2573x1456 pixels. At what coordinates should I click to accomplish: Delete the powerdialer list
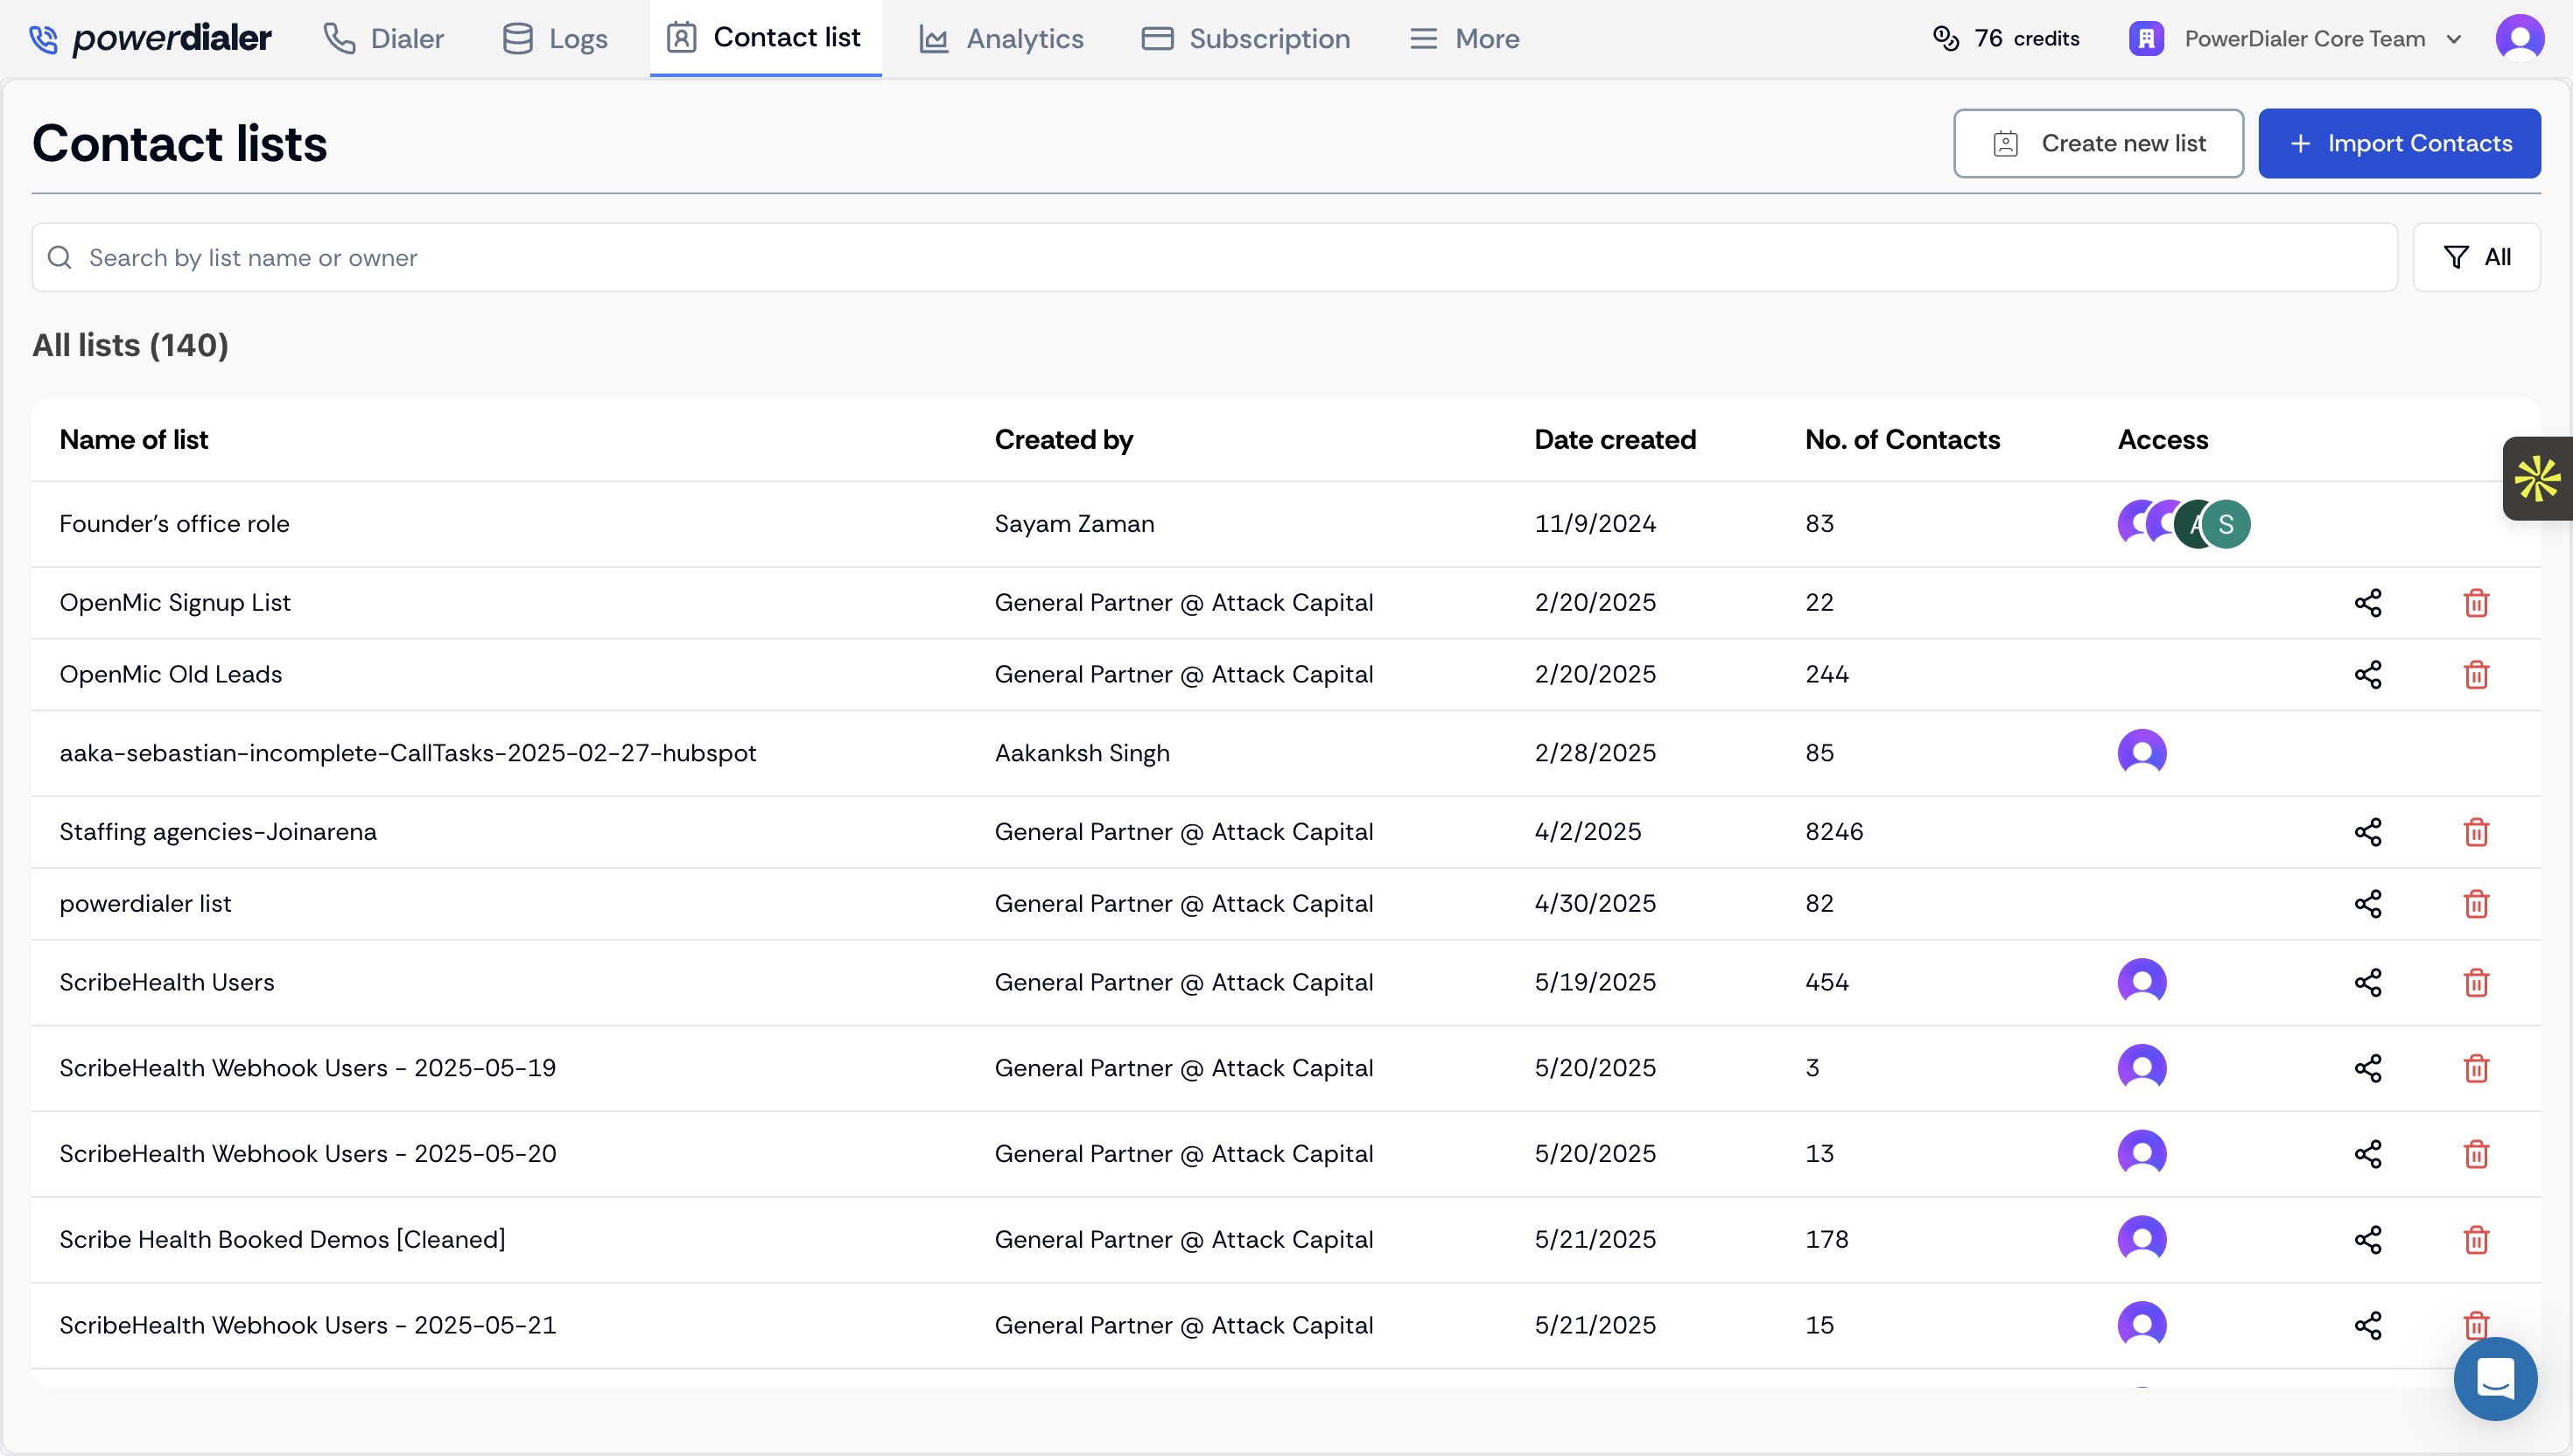2476,903
